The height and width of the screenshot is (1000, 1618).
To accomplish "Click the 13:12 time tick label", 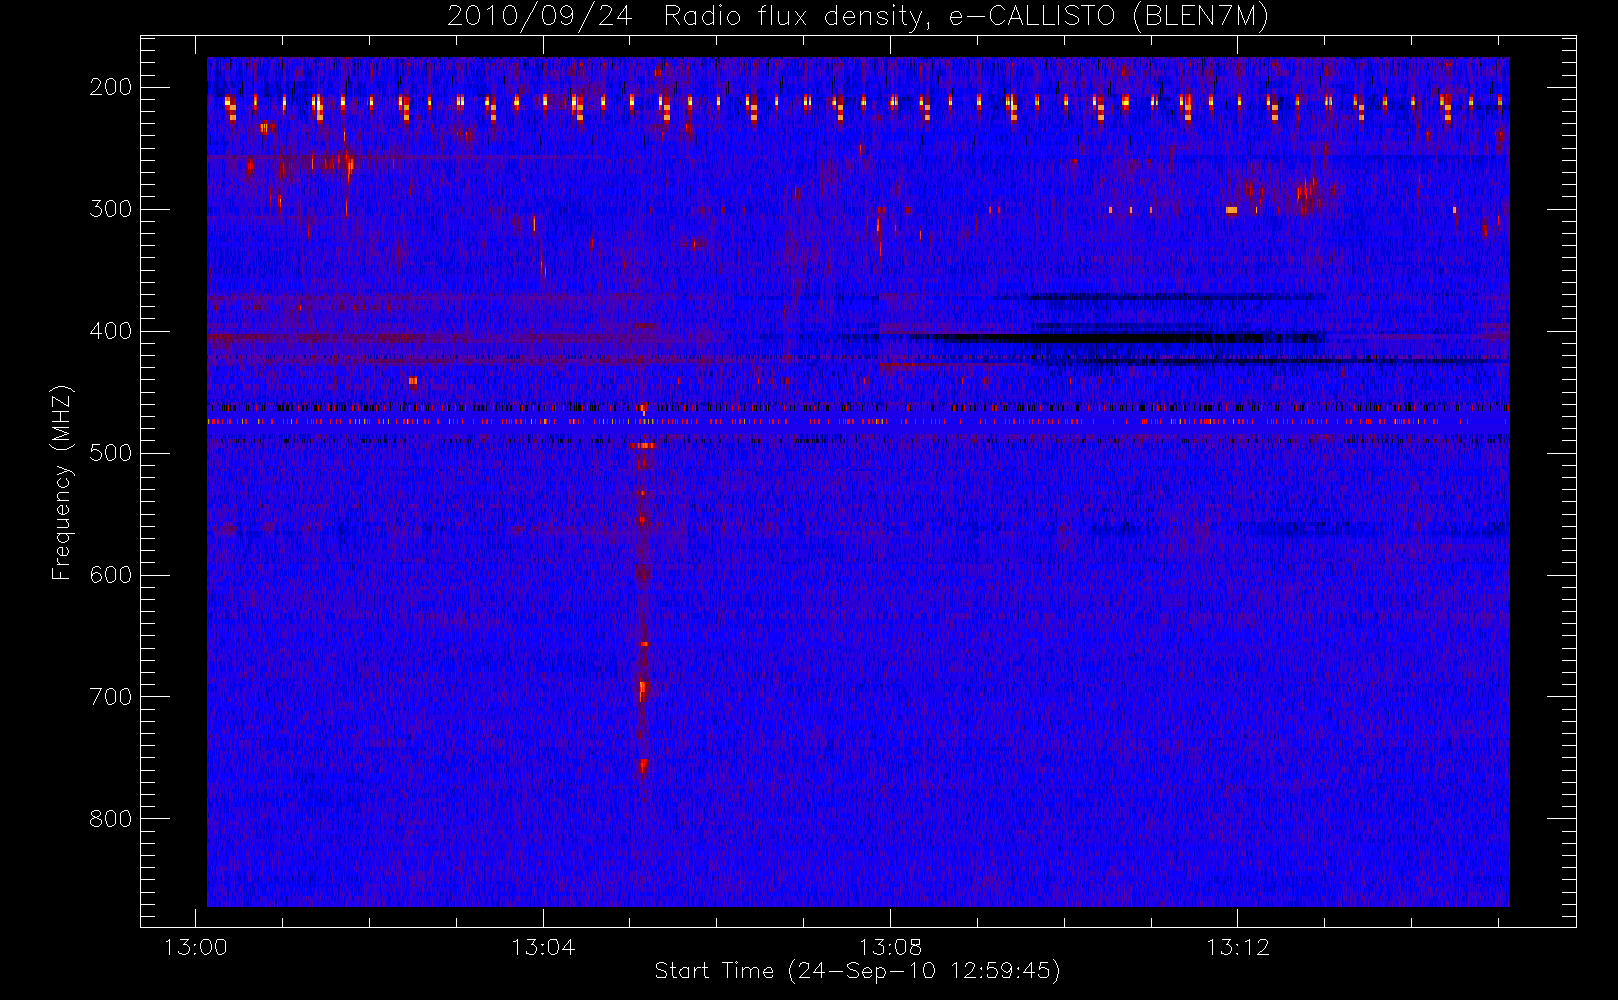I will 1238,947.
